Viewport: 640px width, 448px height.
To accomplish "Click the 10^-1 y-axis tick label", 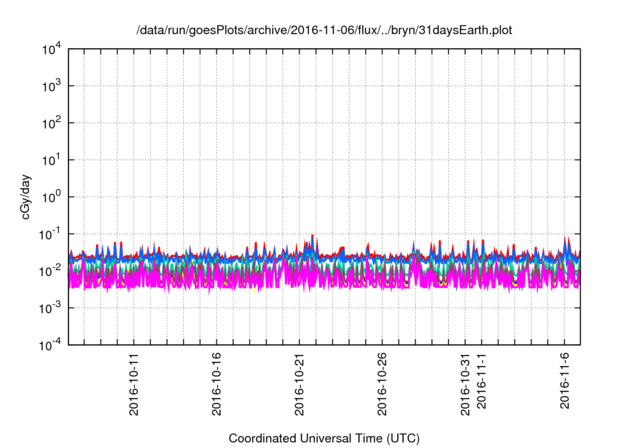I will pos(50,233).
